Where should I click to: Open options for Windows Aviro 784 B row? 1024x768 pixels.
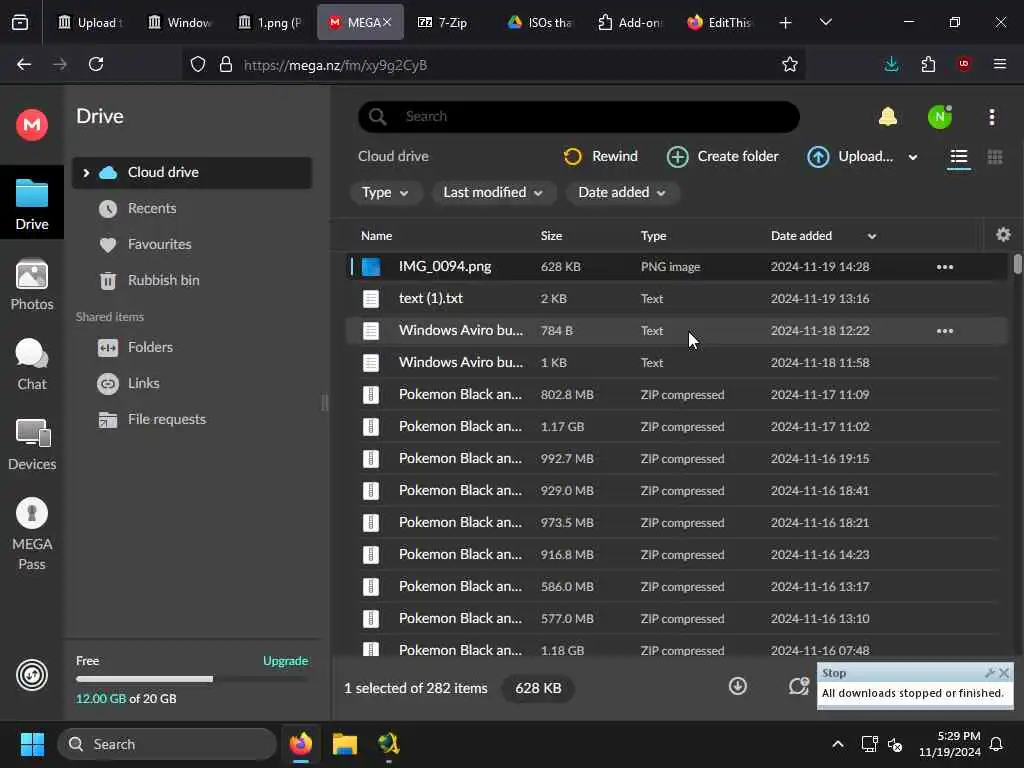tap(944, 331)
